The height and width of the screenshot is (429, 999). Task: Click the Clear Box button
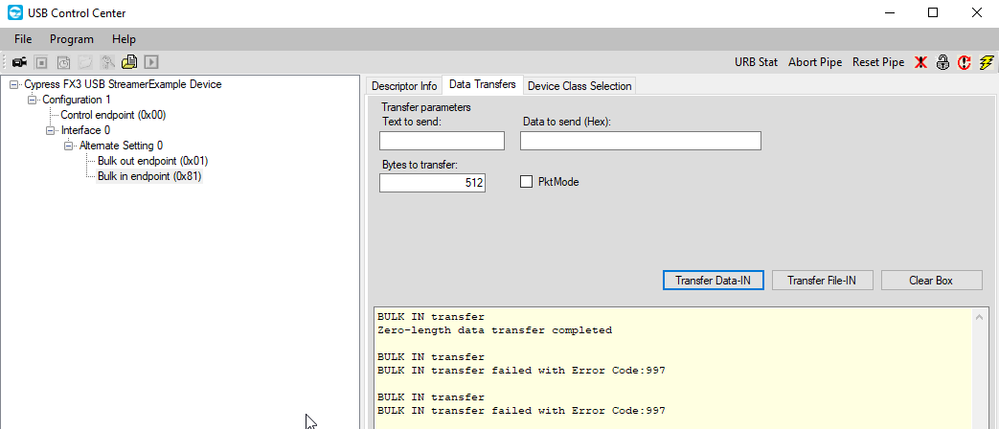pos(931,280)
